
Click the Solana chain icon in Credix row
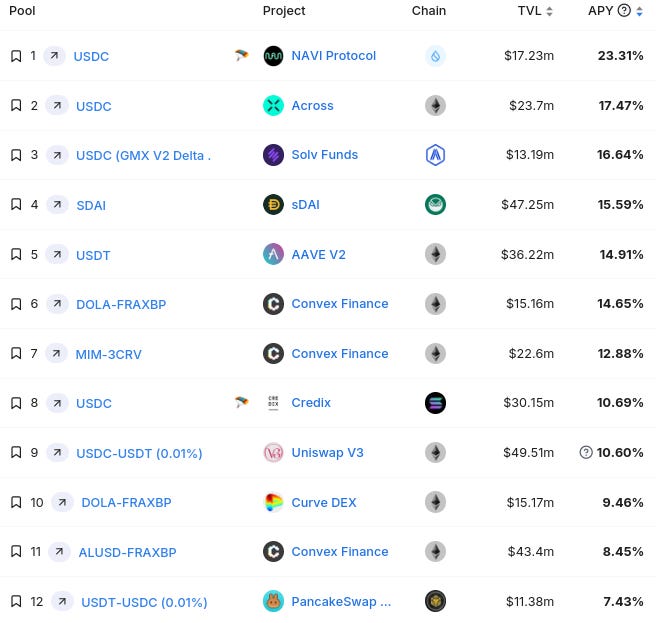[x=435, y=403]
